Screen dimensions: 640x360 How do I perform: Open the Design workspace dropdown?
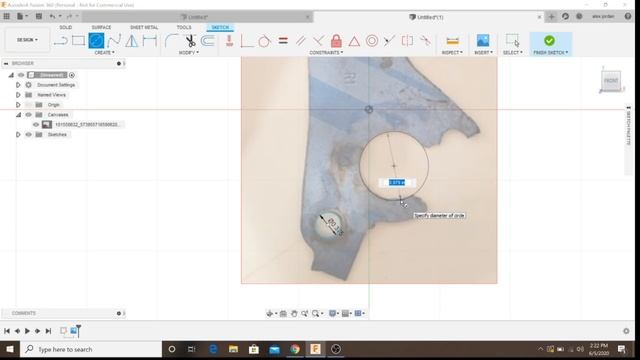click(27, 40)
